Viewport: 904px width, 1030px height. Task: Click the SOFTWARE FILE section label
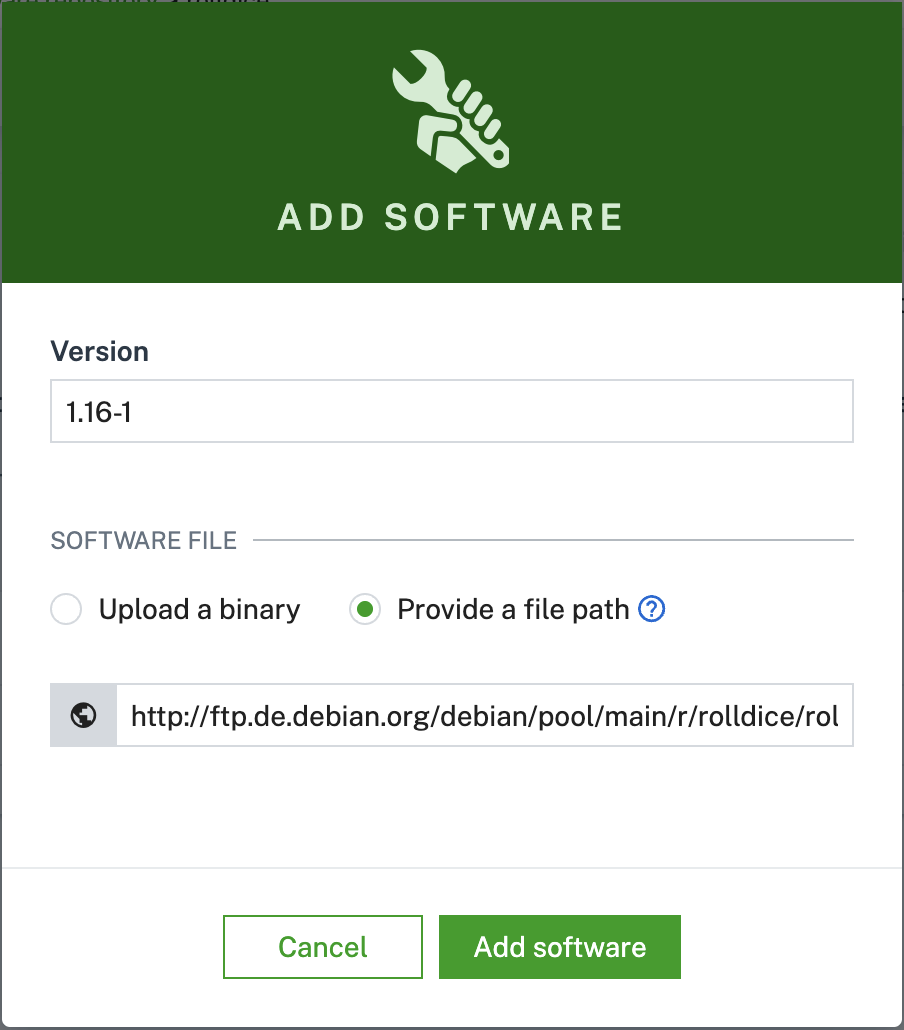point(144,540)
